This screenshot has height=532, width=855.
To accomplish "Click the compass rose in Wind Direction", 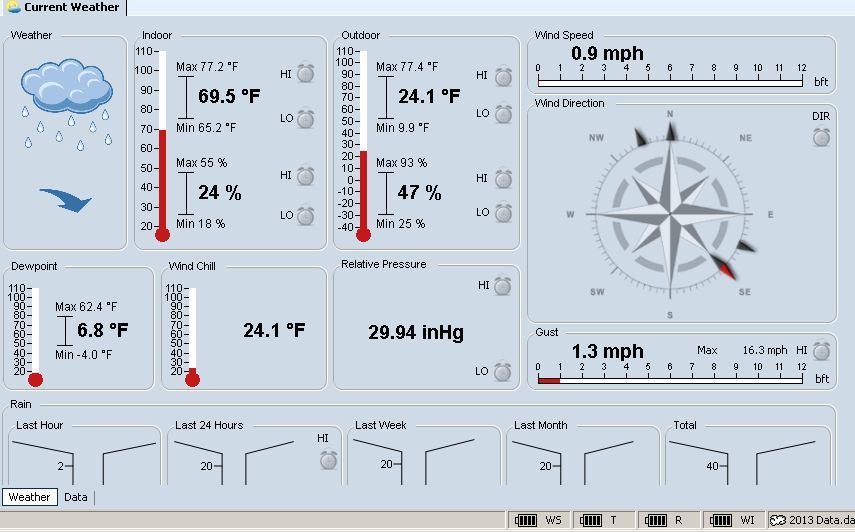I will tap(670, 214).
